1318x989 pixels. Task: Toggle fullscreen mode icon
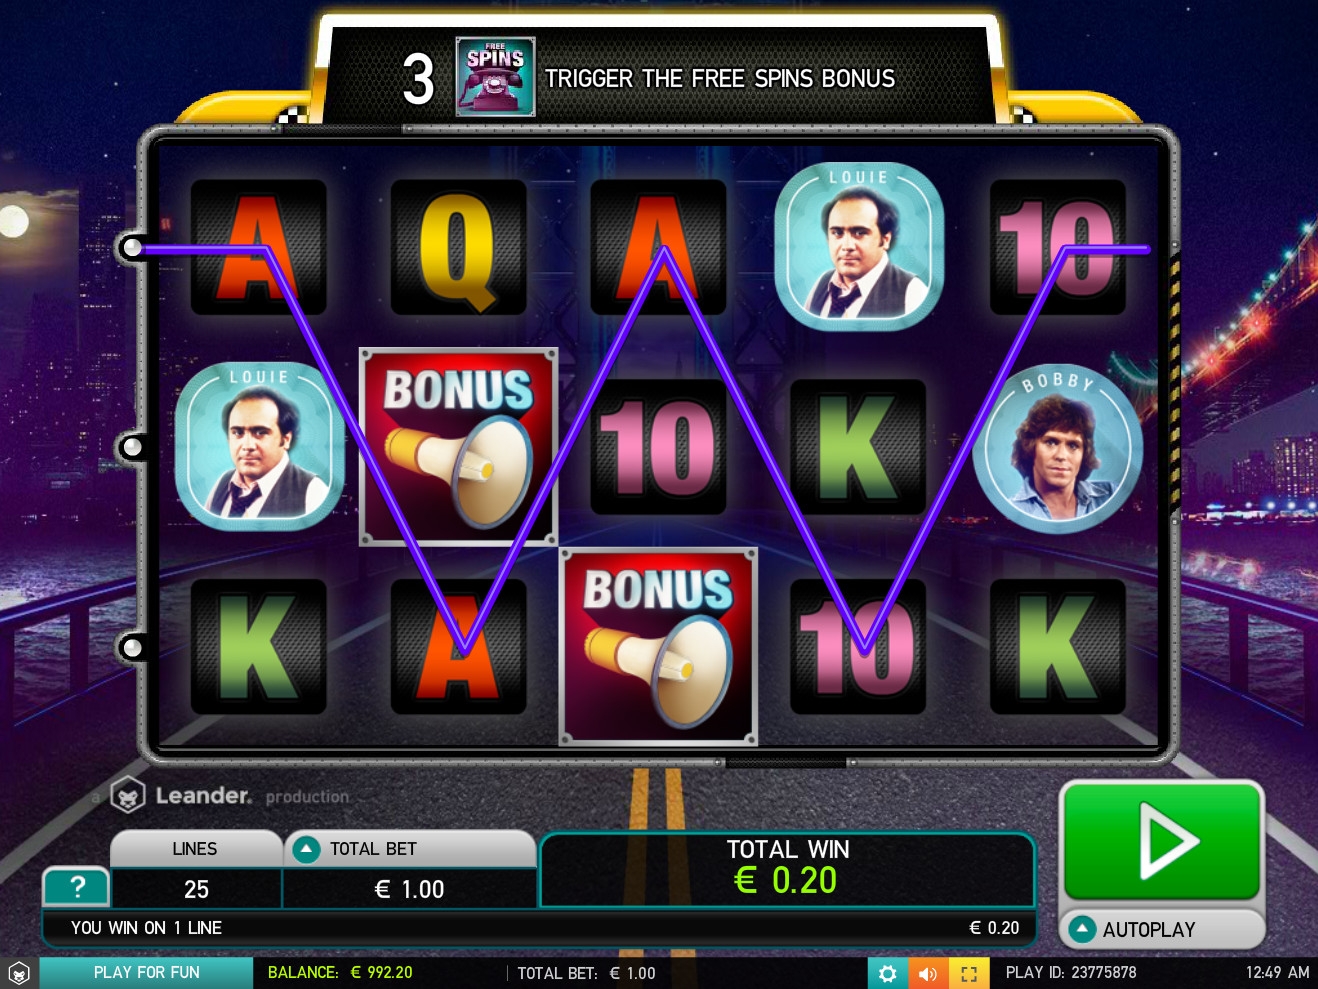coord(968,973)
